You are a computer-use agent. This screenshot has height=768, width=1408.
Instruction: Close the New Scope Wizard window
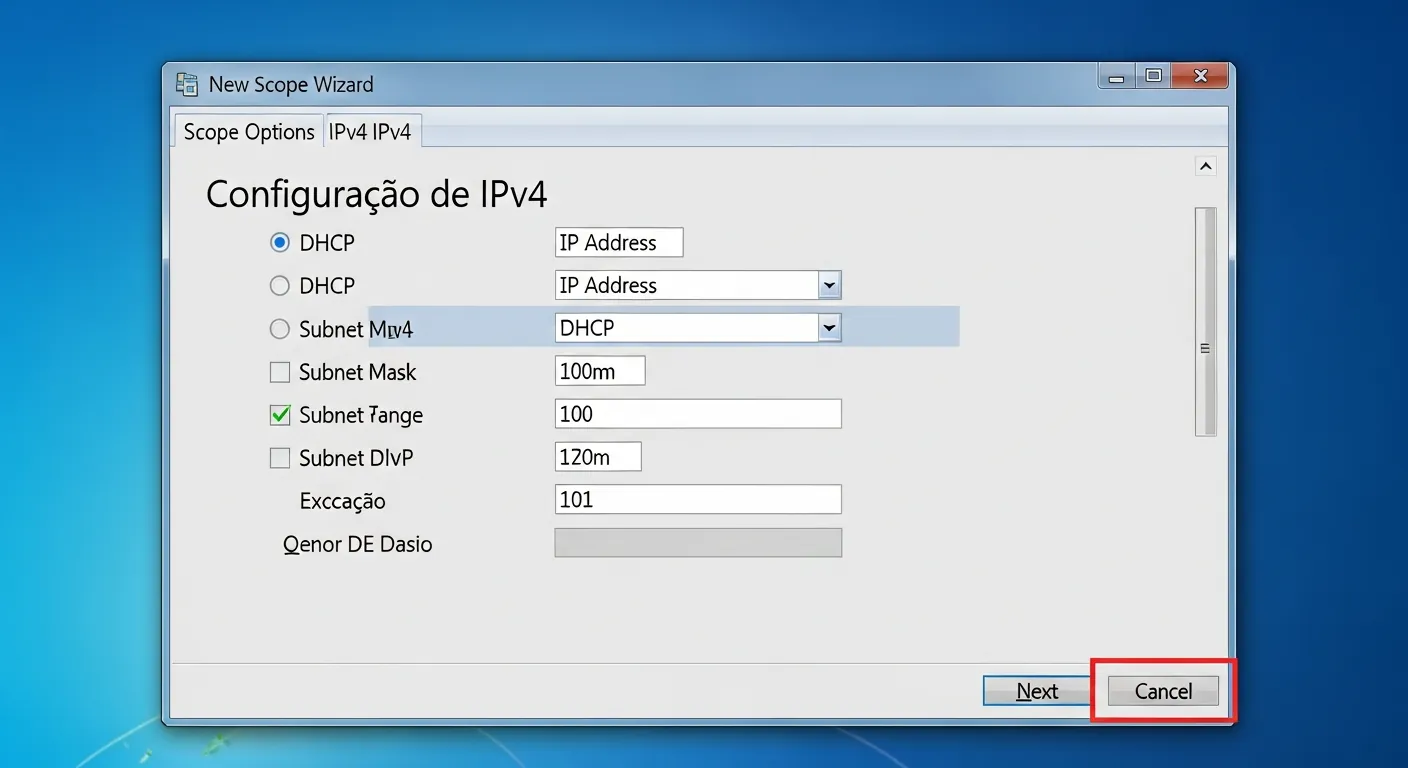pyautogui.click(x=1201, y=76)
